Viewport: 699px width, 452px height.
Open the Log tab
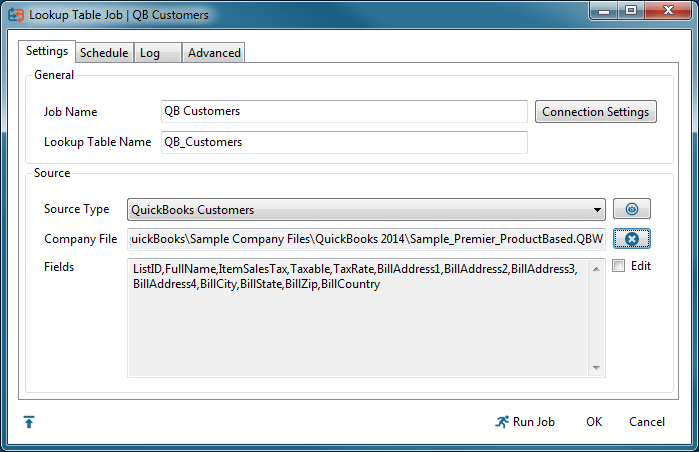coord(157,53)
